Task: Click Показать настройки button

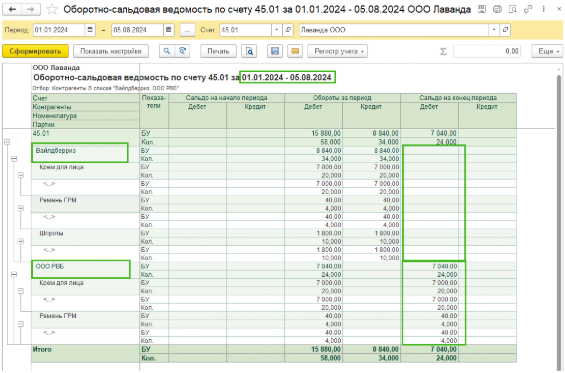Action: (111, 51)
